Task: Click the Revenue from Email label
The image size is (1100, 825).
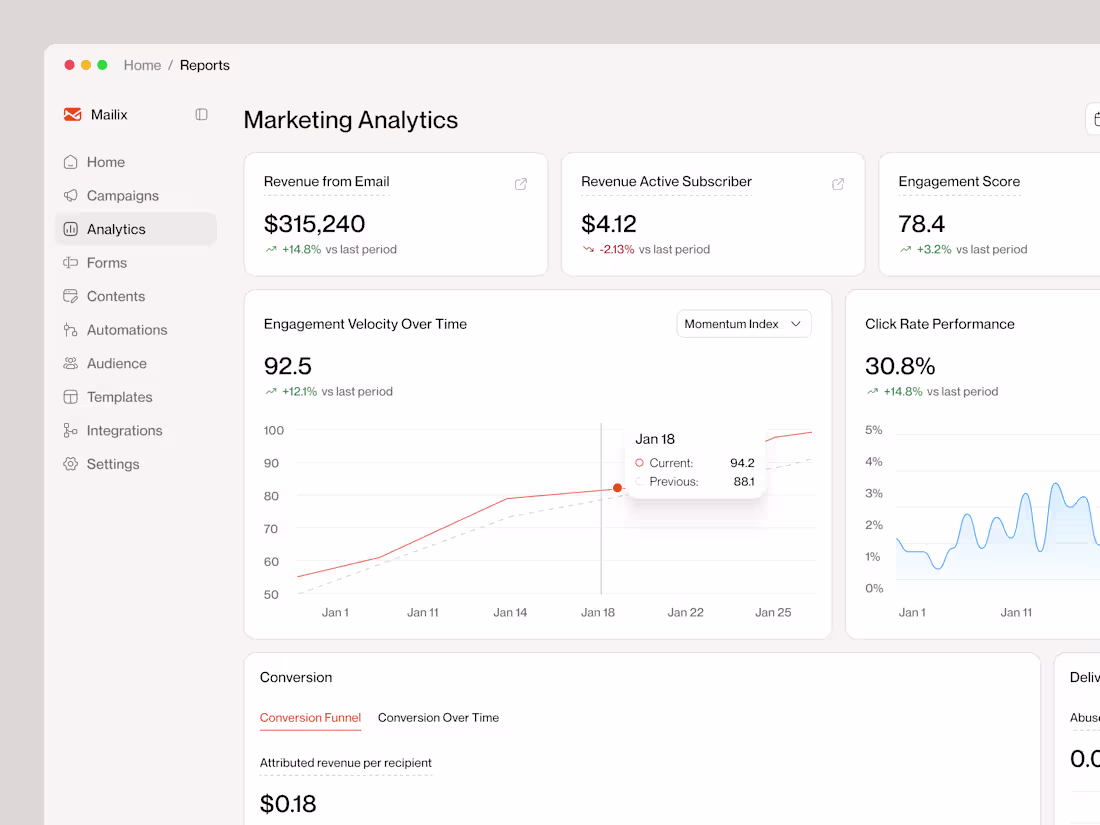Action: point(326,182)
